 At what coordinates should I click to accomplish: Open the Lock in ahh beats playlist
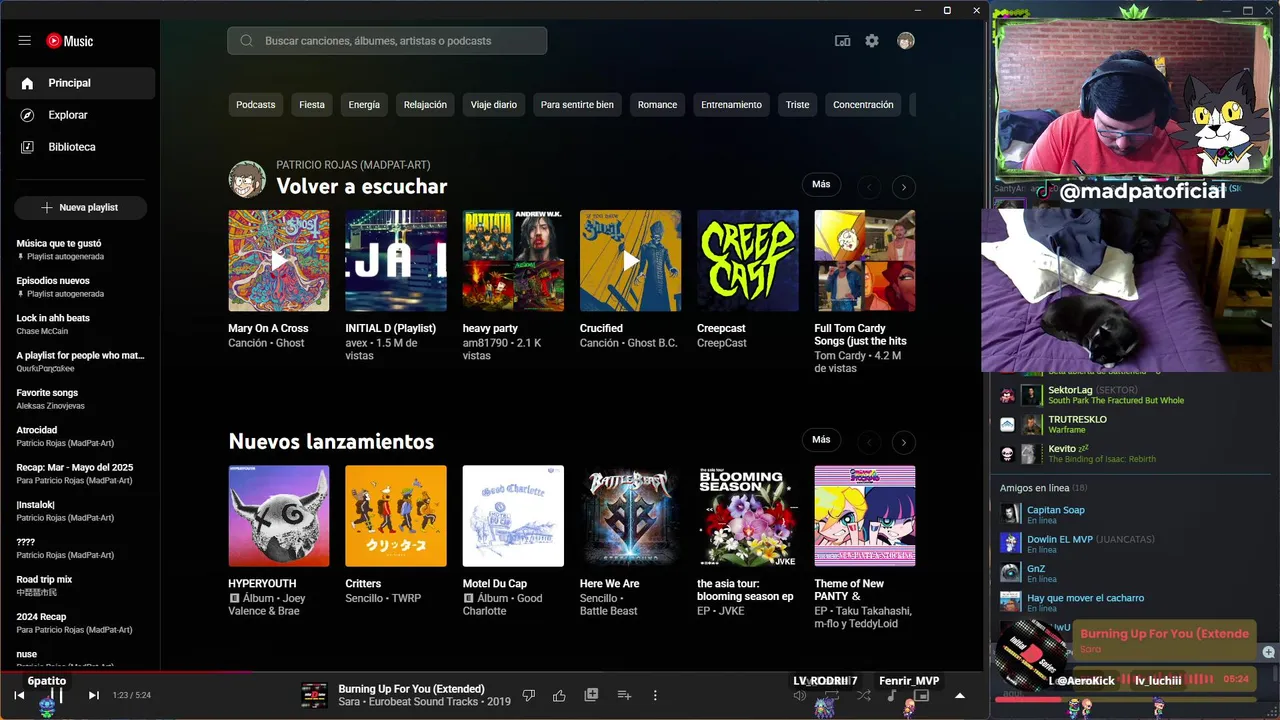[x=80, y=324]
